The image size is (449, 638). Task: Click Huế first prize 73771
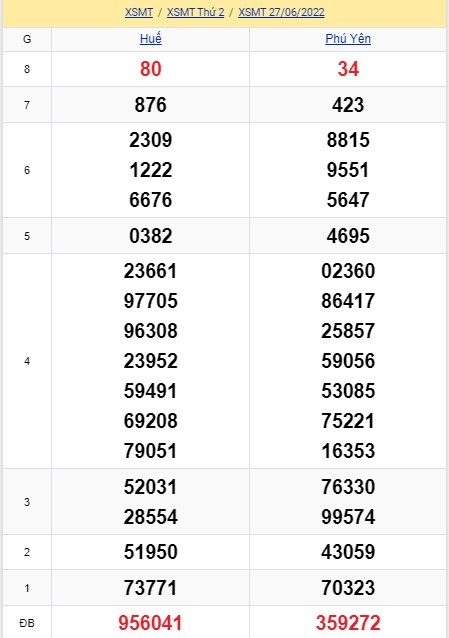(x=151, y=588)
